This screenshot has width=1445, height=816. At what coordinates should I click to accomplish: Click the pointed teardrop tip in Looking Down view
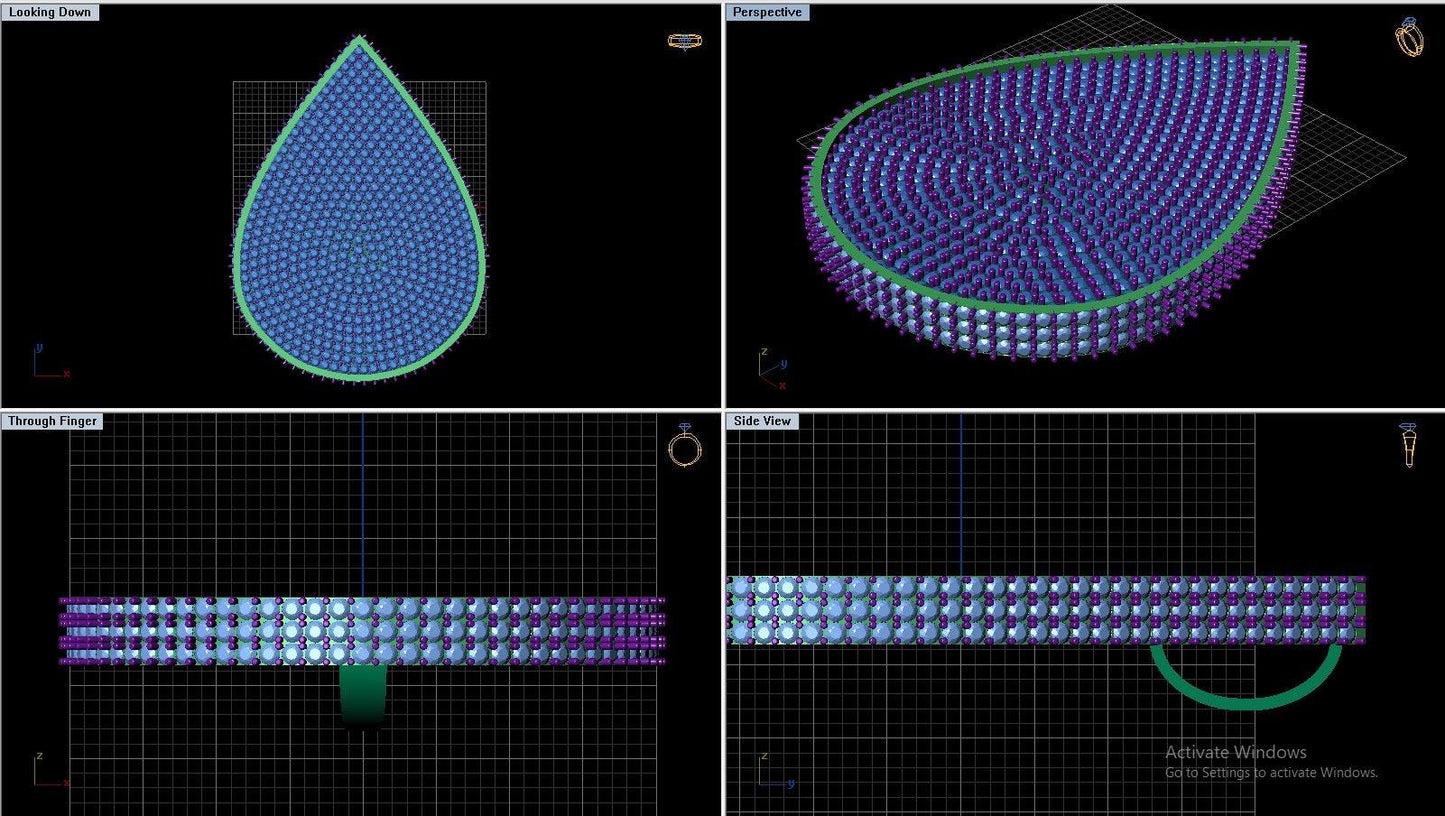pos(359,40)
